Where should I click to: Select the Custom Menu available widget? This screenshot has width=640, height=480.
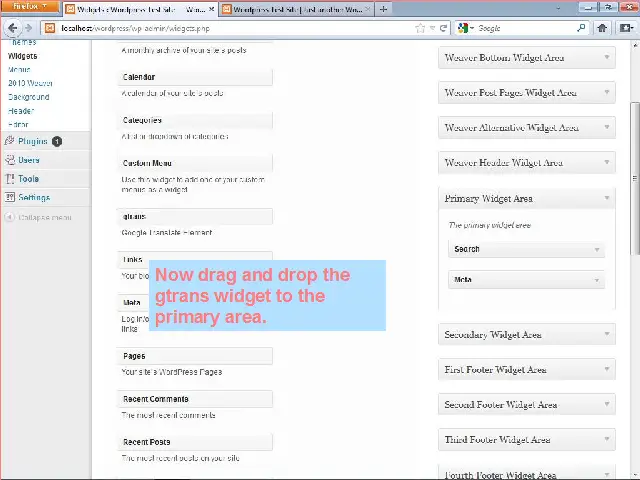click(195, 163)
